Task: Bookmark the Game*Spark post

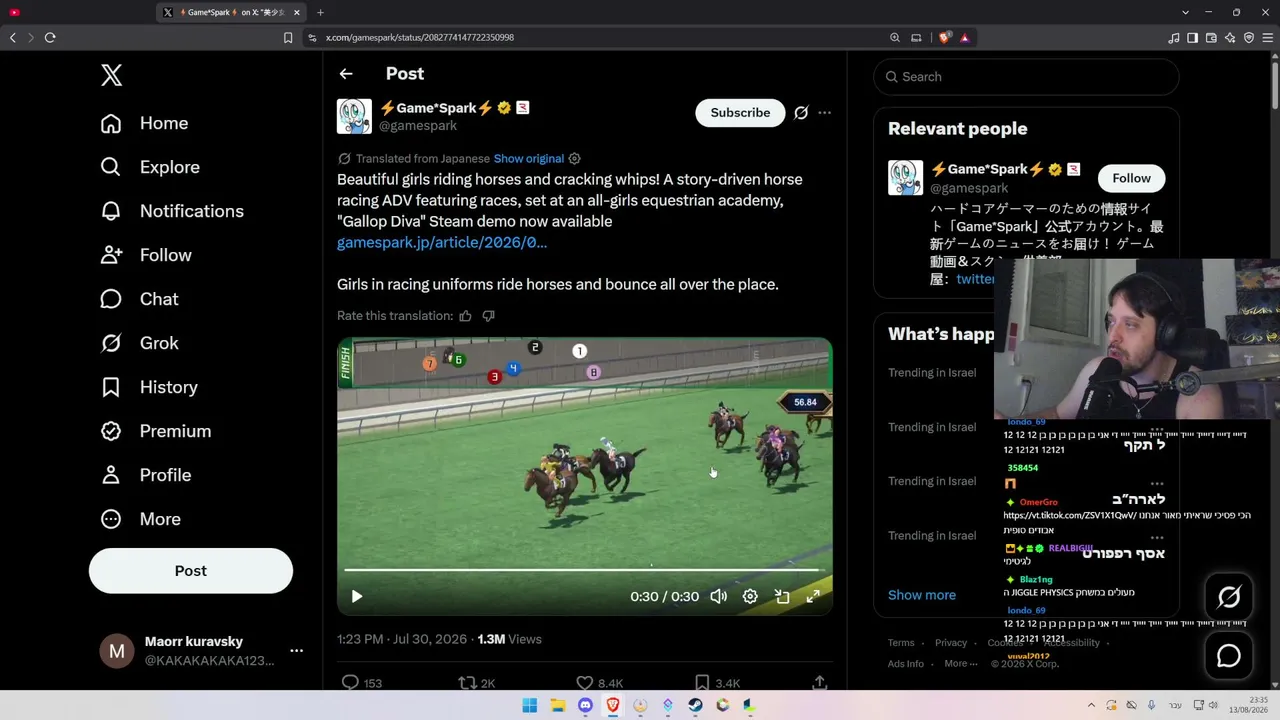Action: (702, 683)
